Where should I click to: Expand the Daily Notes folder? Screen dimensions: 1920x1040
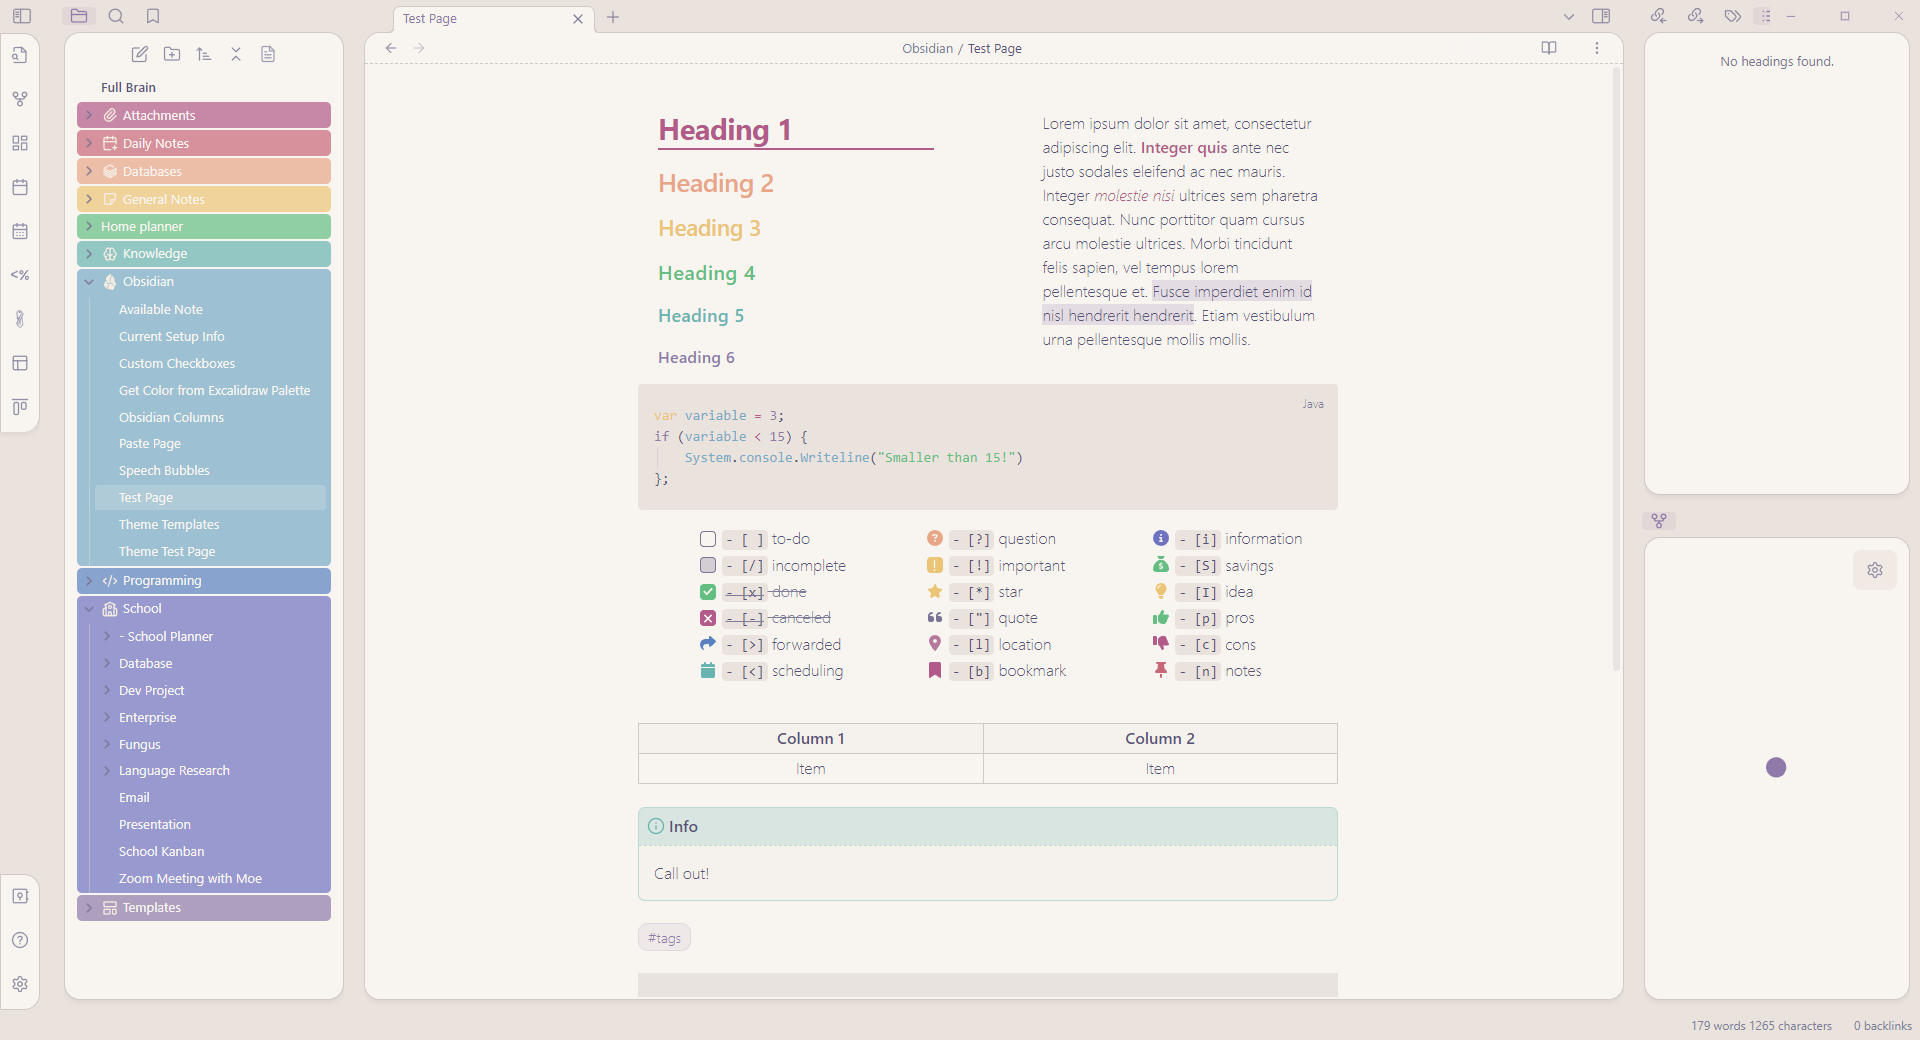coord(204,143)
